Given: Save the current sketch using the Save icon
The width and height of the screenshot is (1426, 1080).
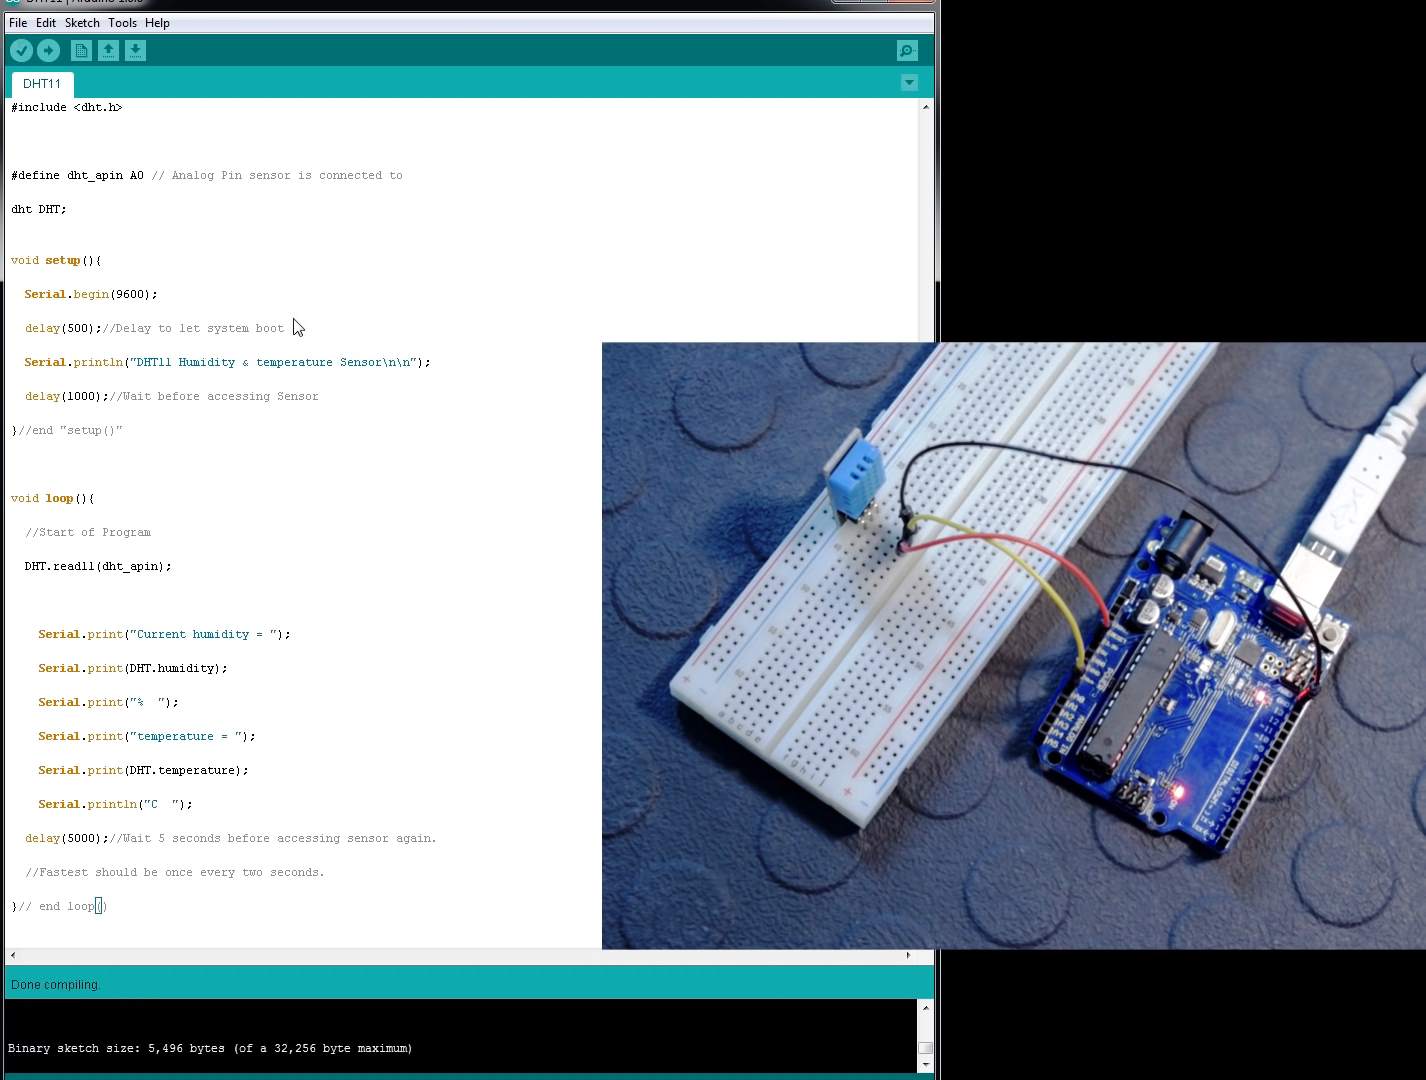Looking at the screenshot, I should (135, 50).
